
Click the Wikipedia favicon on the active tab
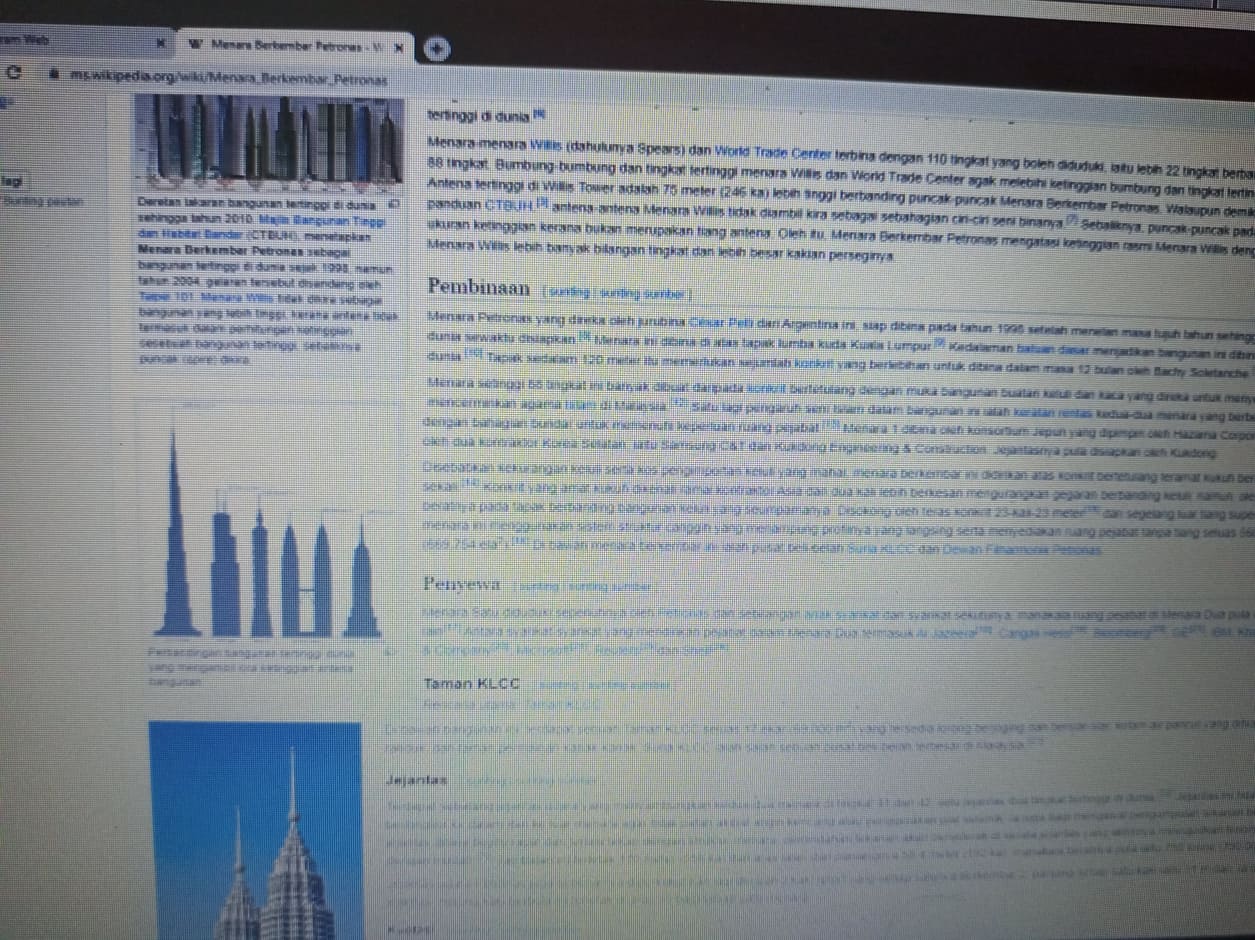pos(196,45)
